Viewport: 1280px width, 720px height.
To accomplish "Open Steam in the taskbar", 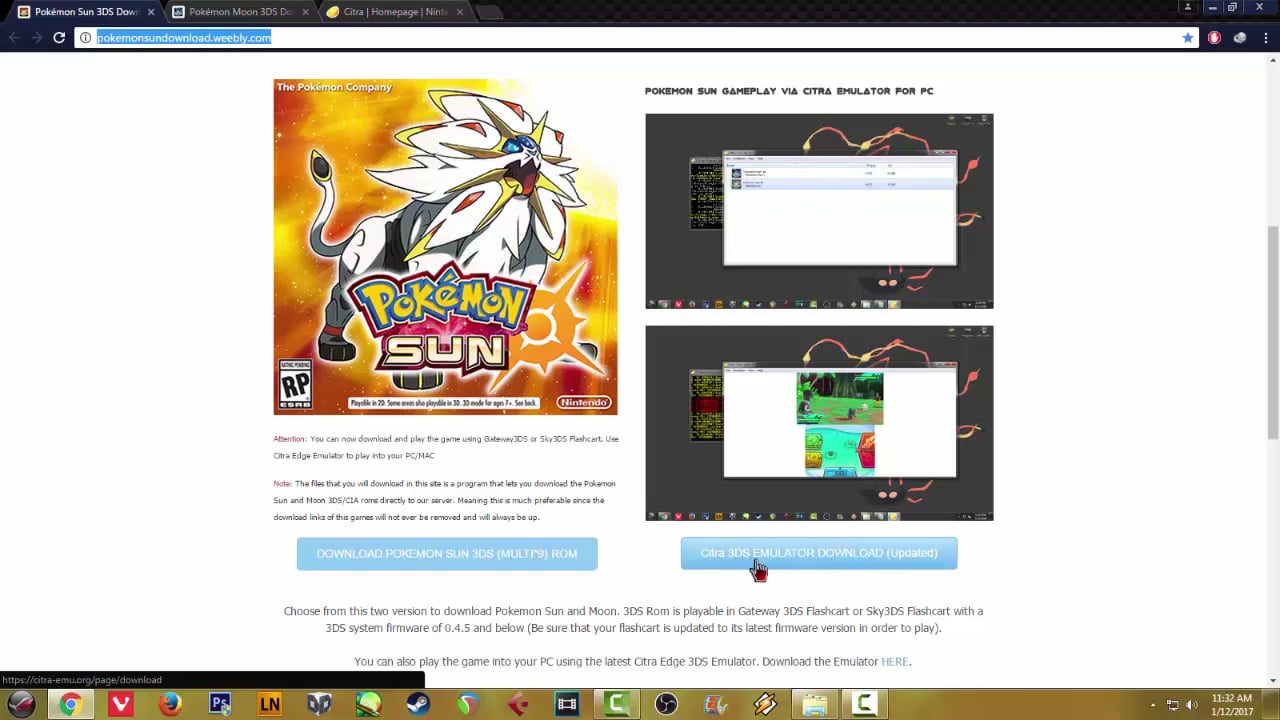I will pyautogui.click(x=418, y=704).
